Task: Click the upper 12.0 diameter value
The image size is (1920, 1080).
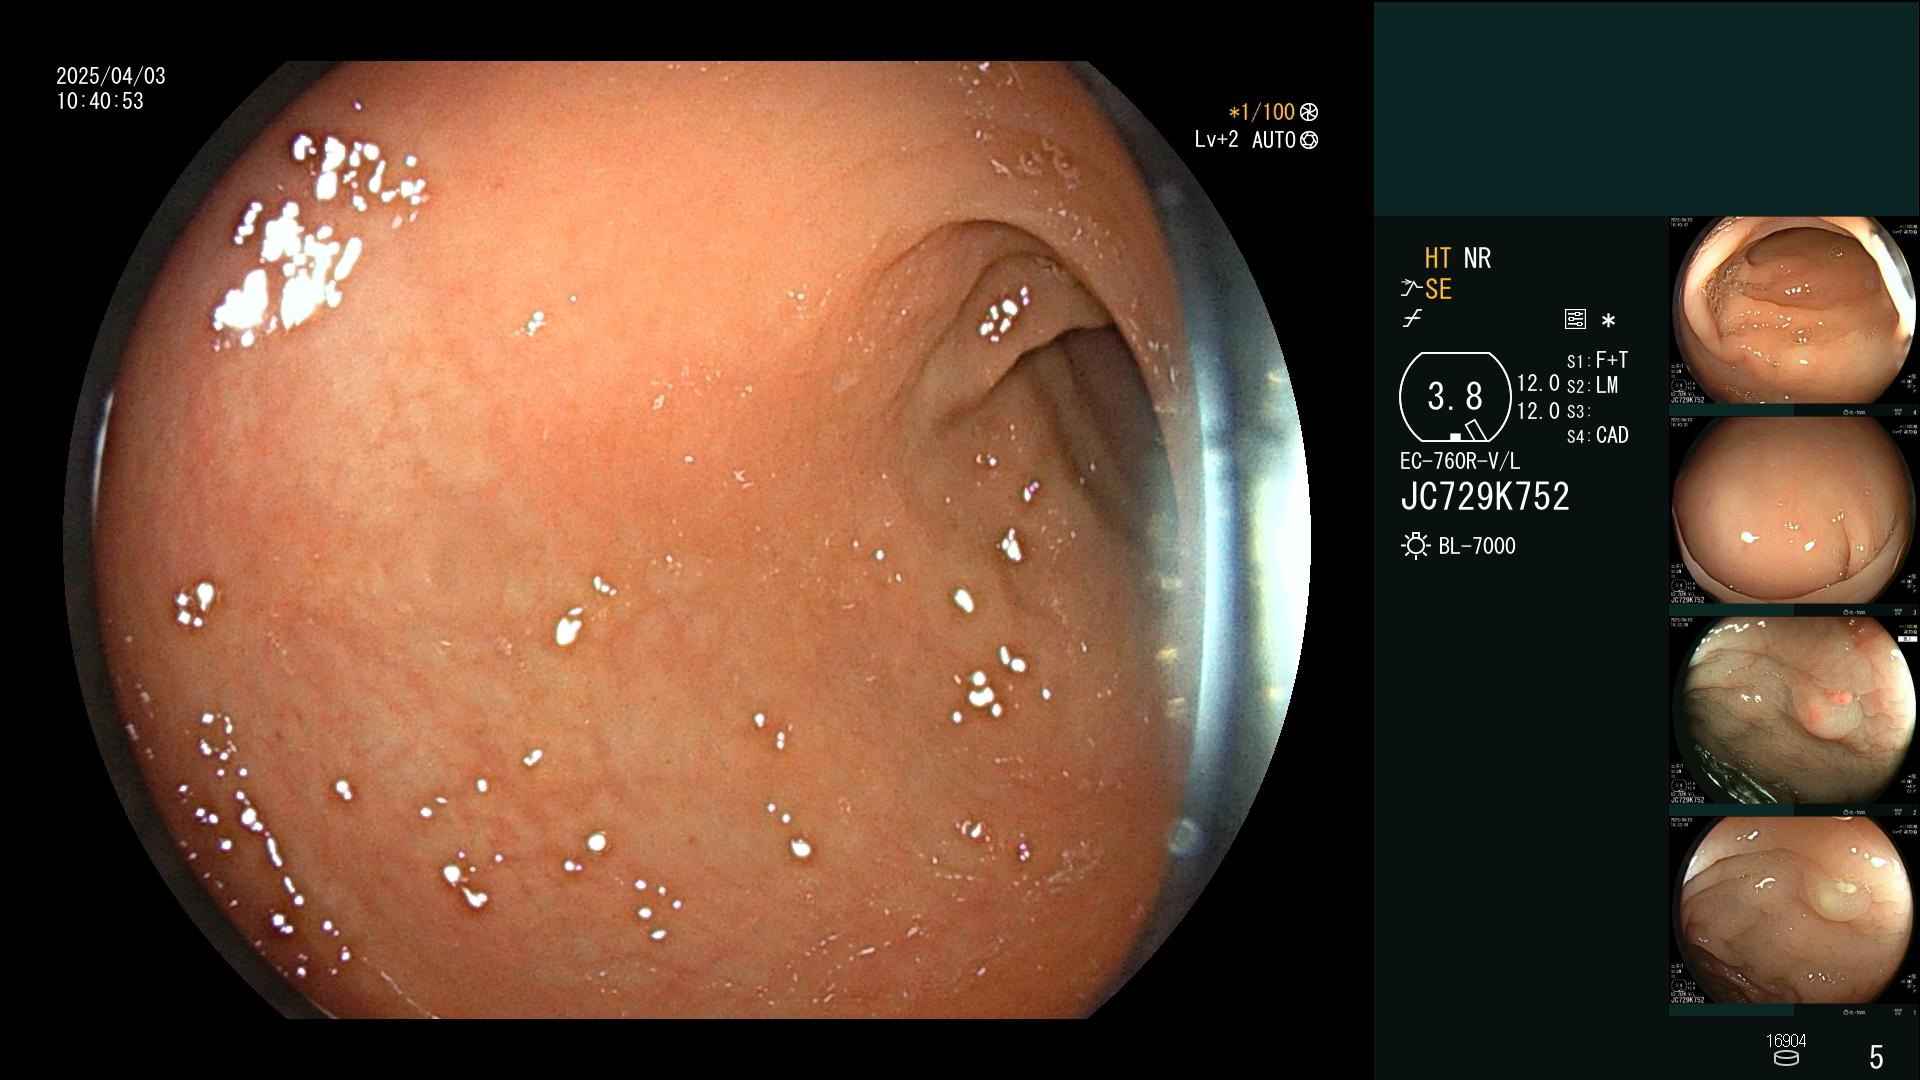Action: pos(1538,383)
